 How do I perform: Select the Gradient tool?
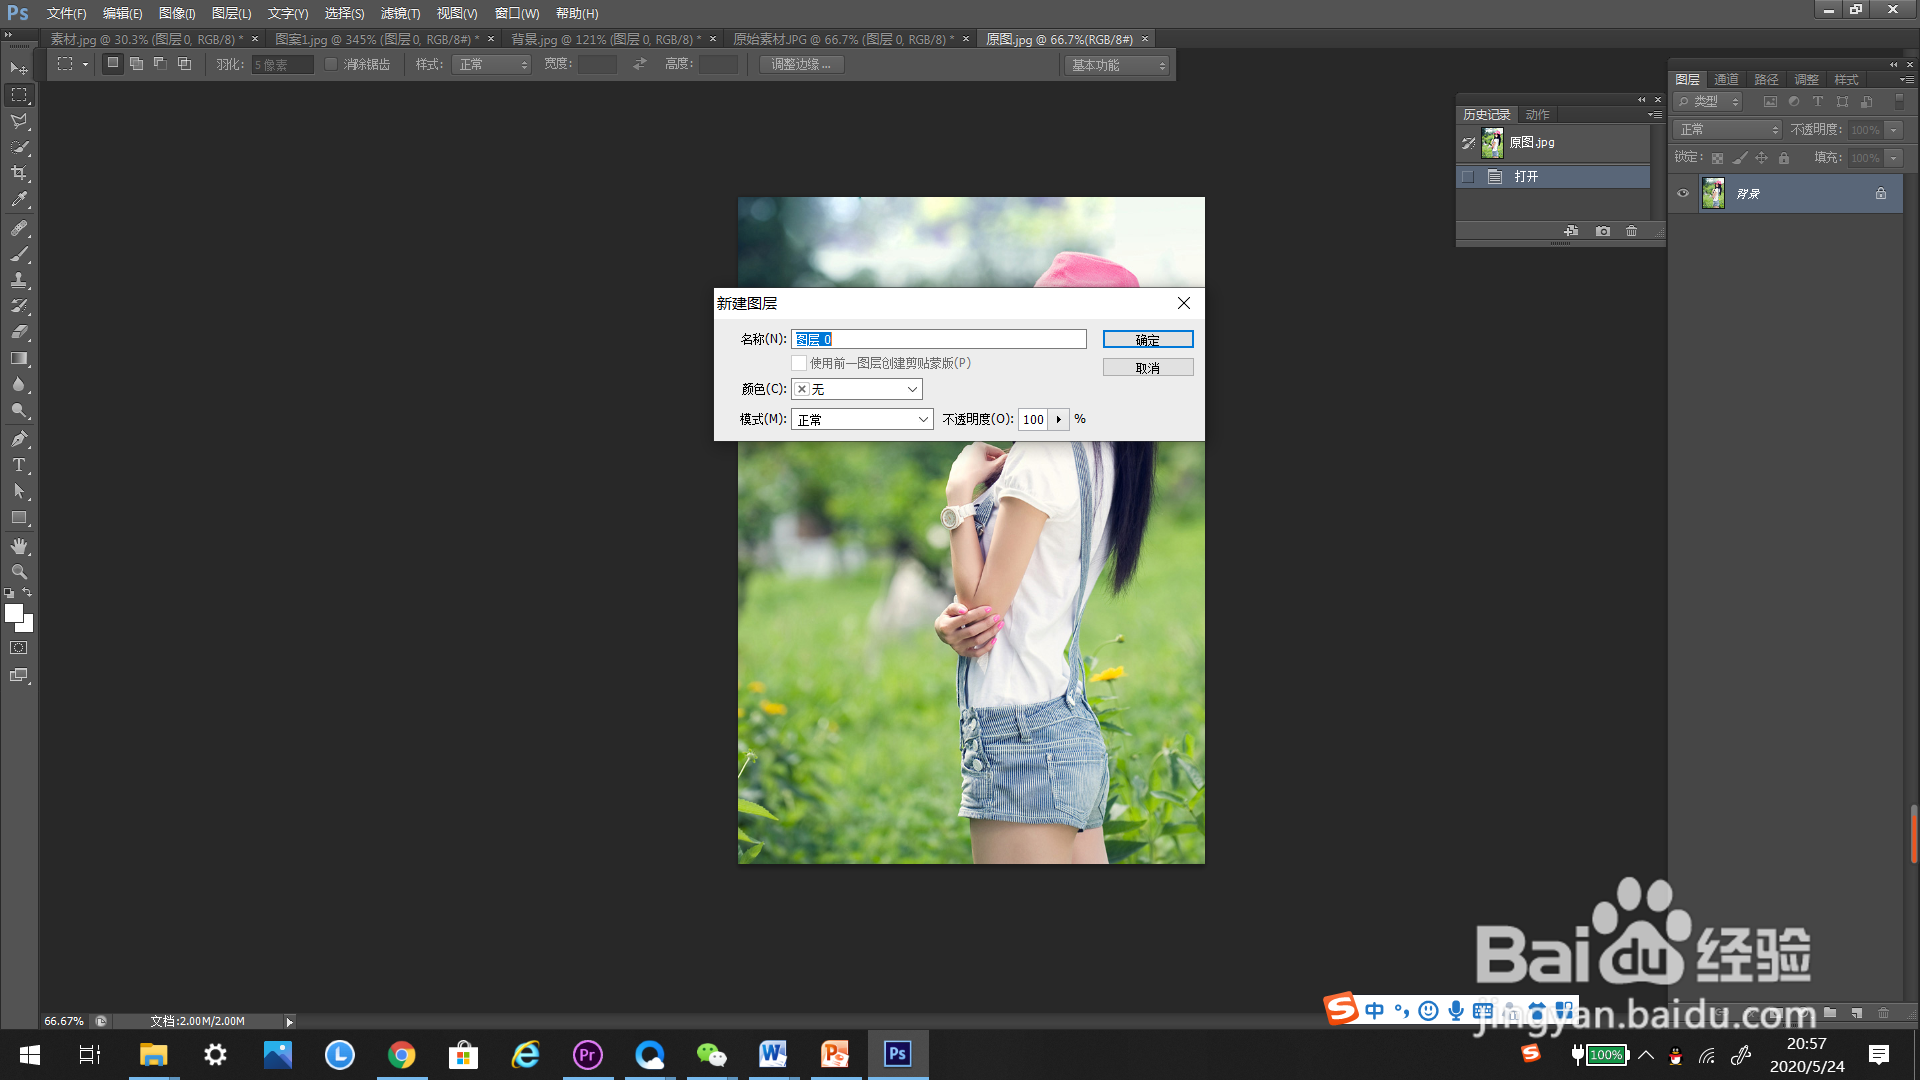point(19,358)
